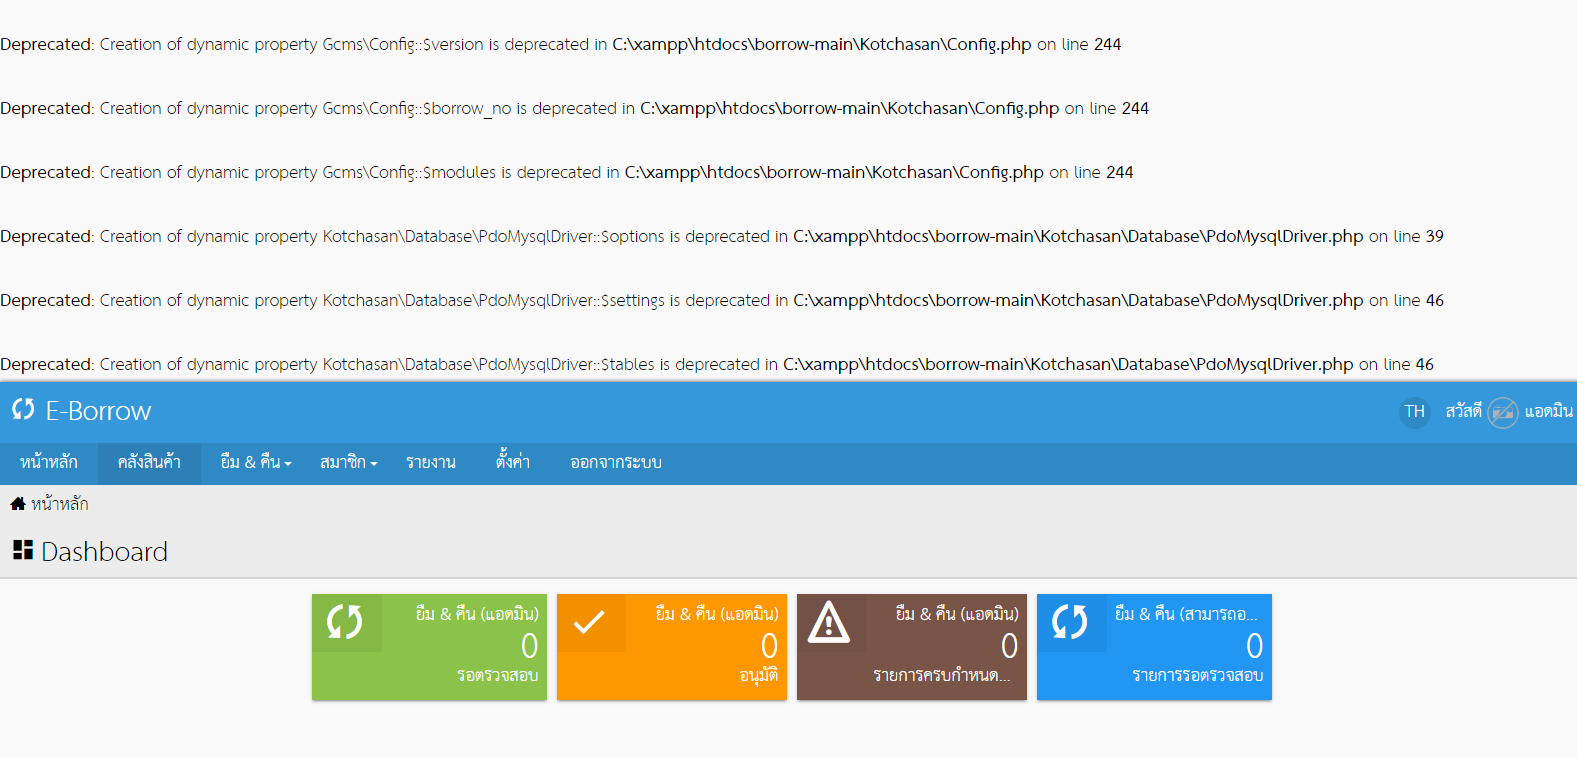Click the Dashboard heading text
1577x758 pixels.
click(104, 552)
